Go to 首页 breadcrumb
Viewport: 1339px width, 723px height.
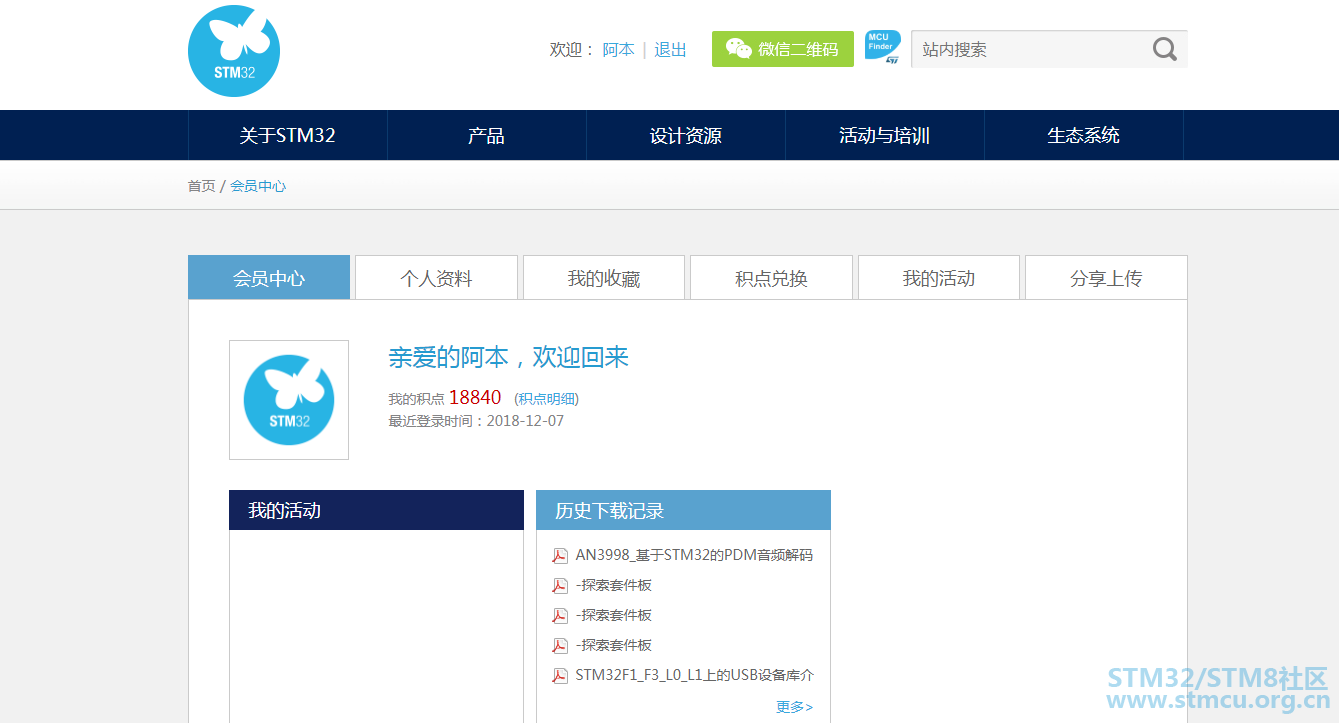tap(201, 186)
